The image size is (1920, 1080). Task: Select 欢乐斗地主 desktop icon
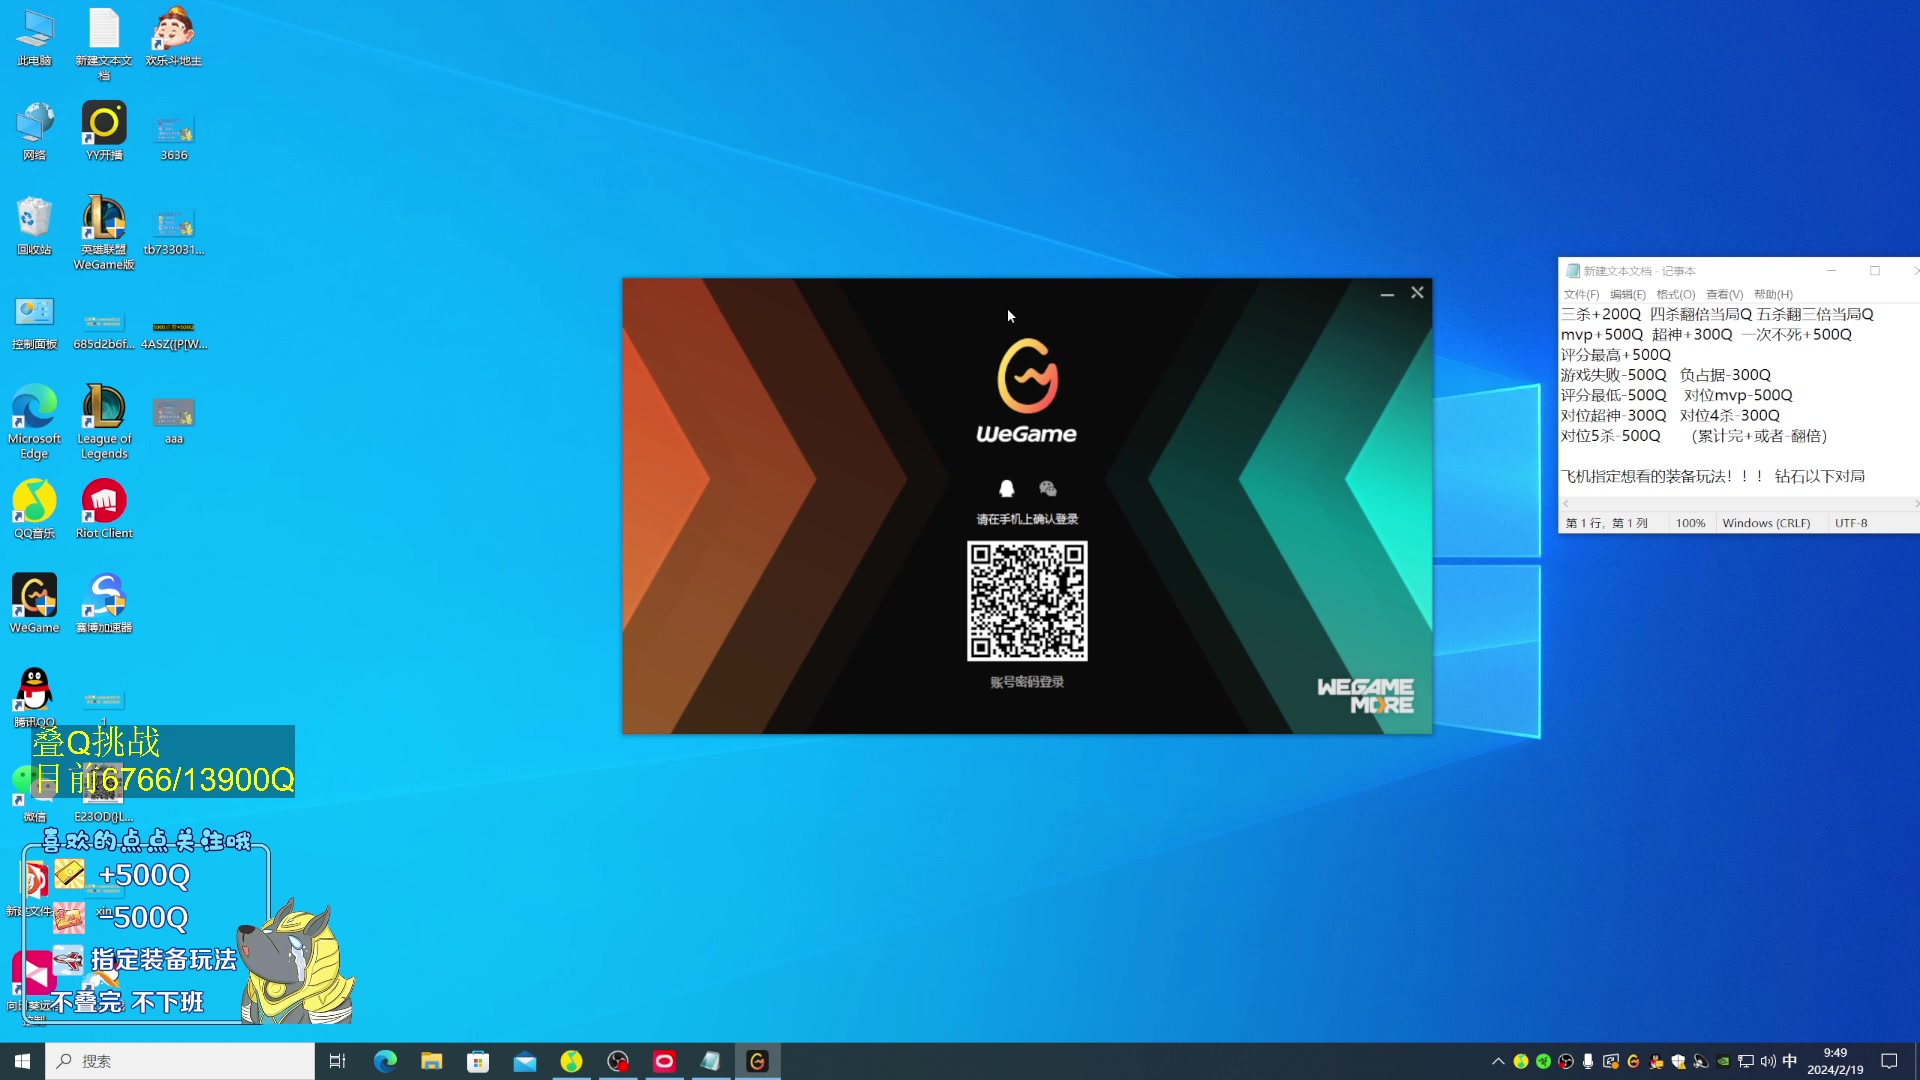[173, 38]
